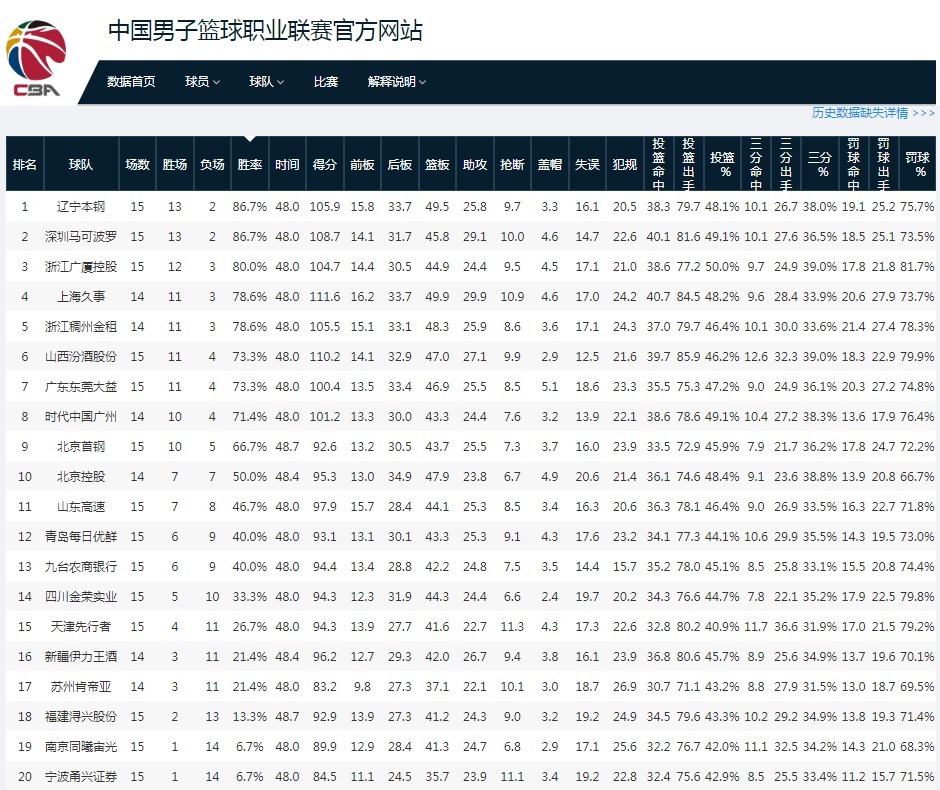Open team 天津先行者
The width and height of the screenshot is (940, 790).
[81, 626]
